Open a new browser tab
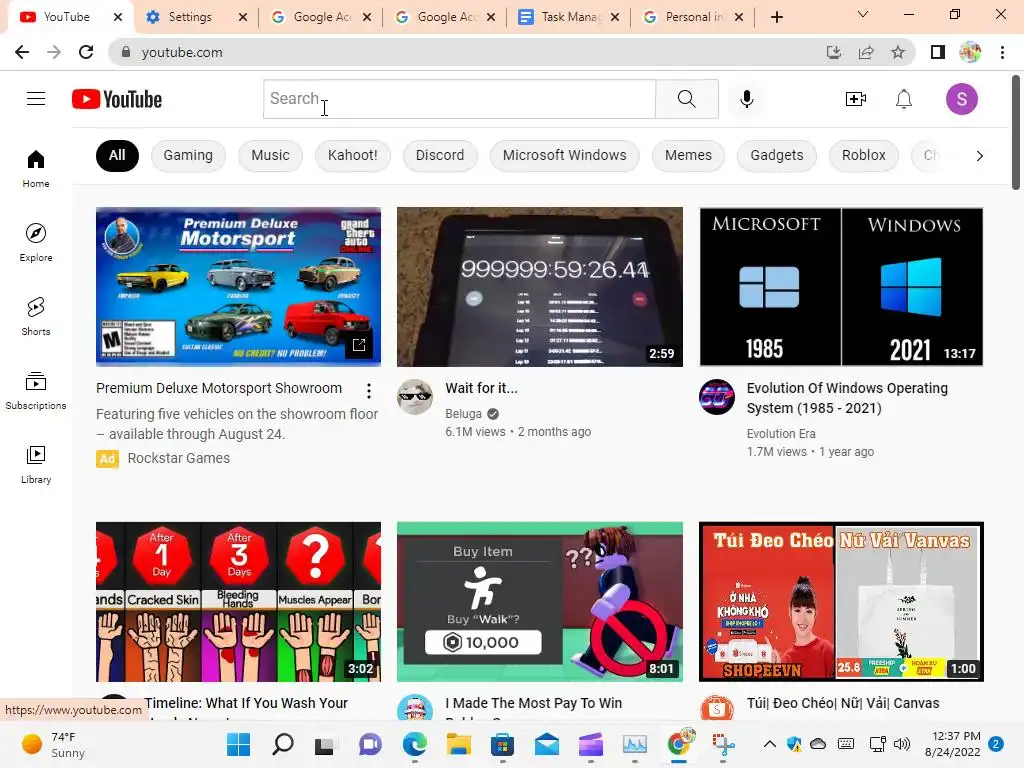Screen dimensions: 1024x768 click(x=777, y=17)
